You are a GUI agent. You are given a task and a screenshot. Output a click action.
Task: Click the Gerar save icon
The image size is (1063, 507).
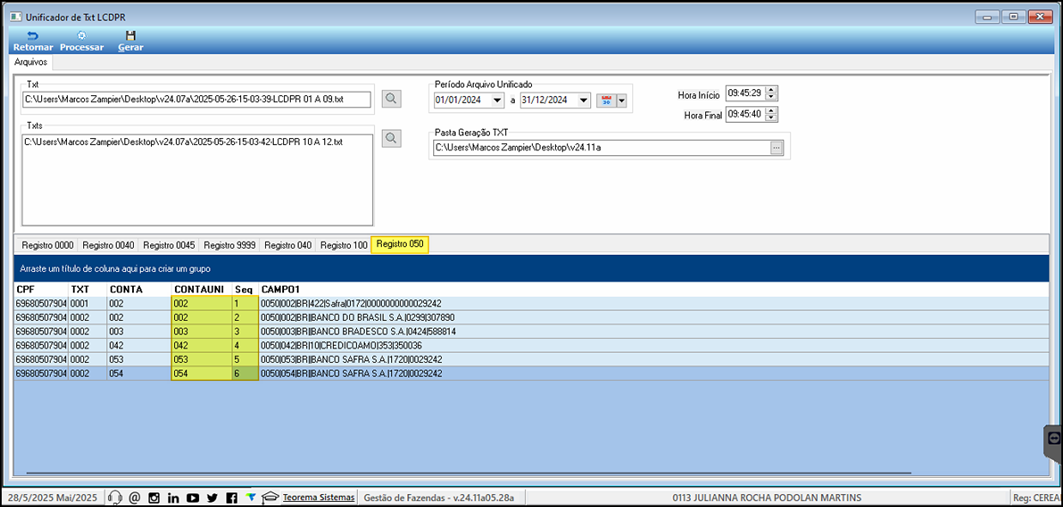coord(130,35)
